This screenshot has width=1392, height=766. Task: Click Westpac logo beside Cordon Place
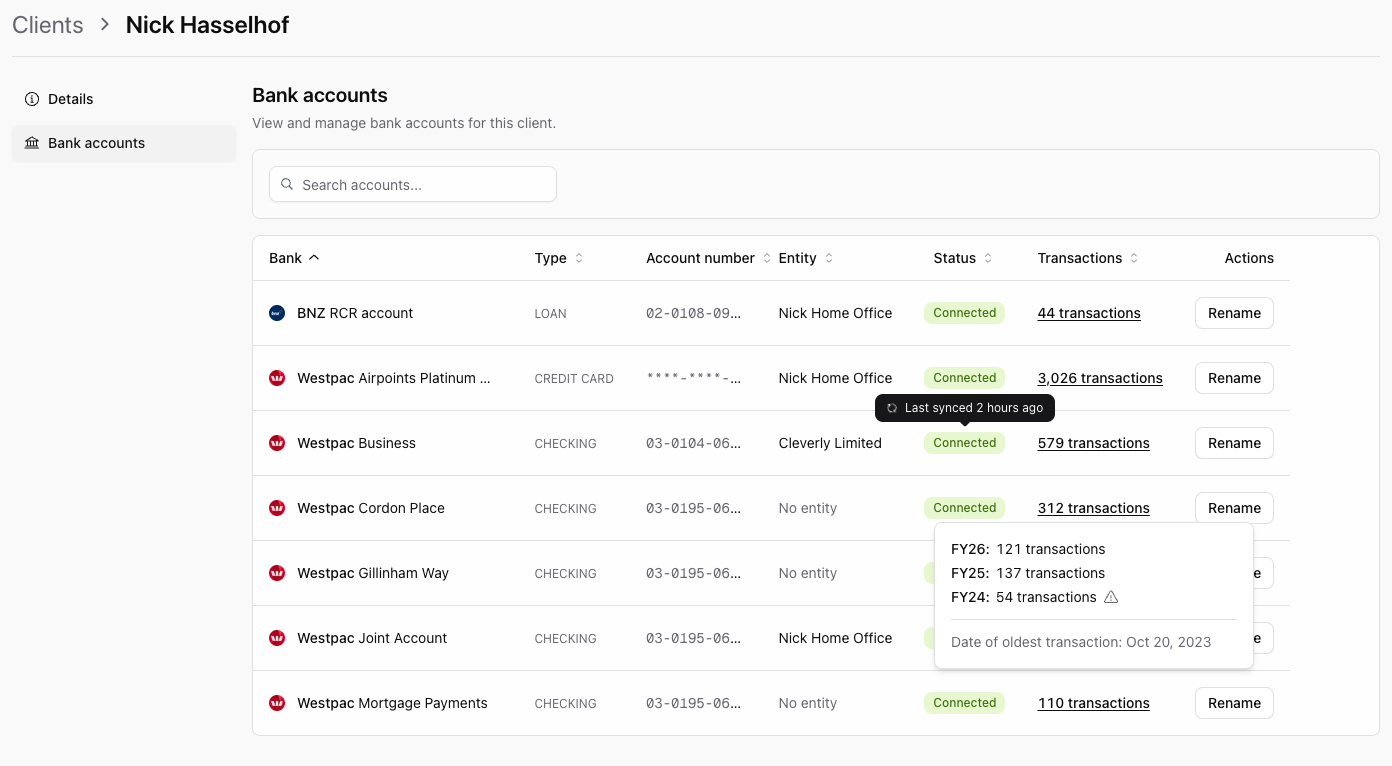click(277, 508)
